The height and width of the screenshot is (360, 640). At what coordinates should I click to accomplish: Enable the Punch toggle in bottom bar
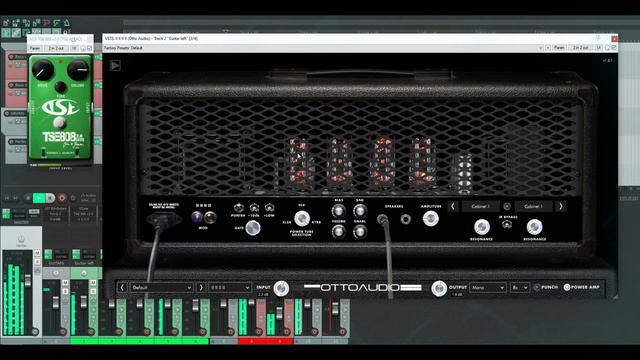point(537,287)
